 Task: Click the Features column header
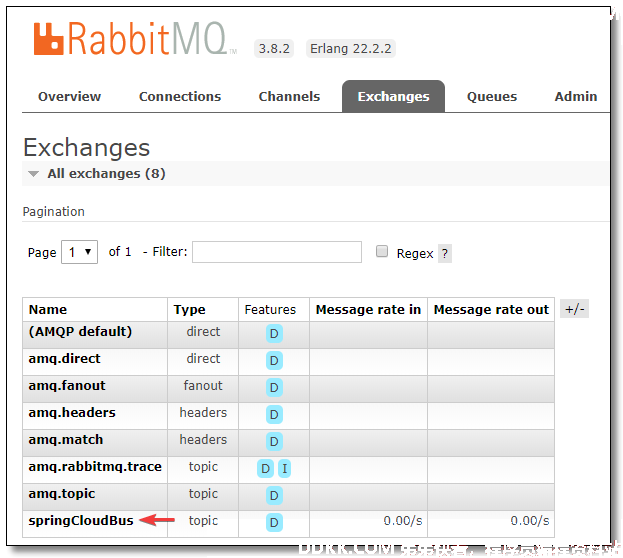(270, 310)
